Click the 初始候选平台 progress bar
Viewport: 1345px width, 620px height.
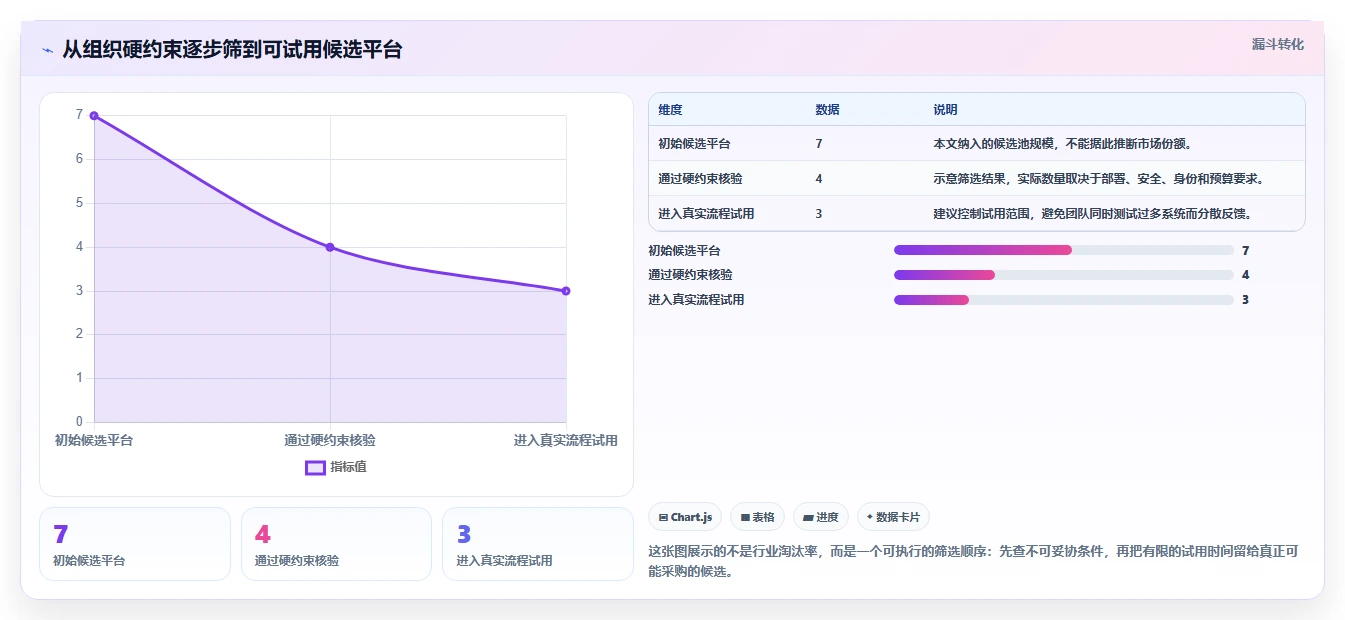(1063, 250)
